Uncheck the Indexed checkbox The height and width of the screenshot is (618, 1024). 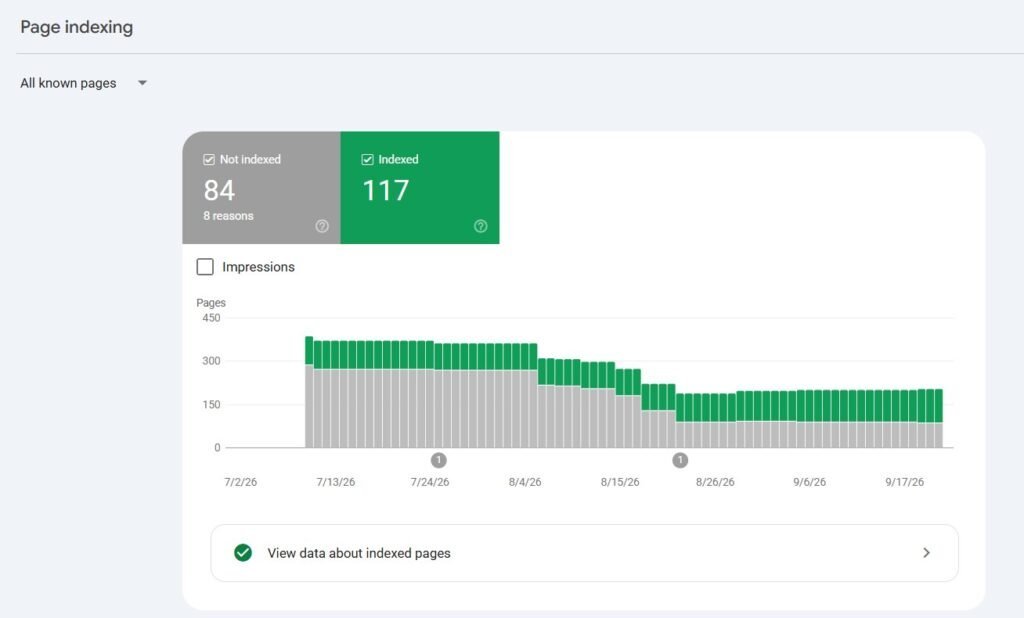(368, 159)
